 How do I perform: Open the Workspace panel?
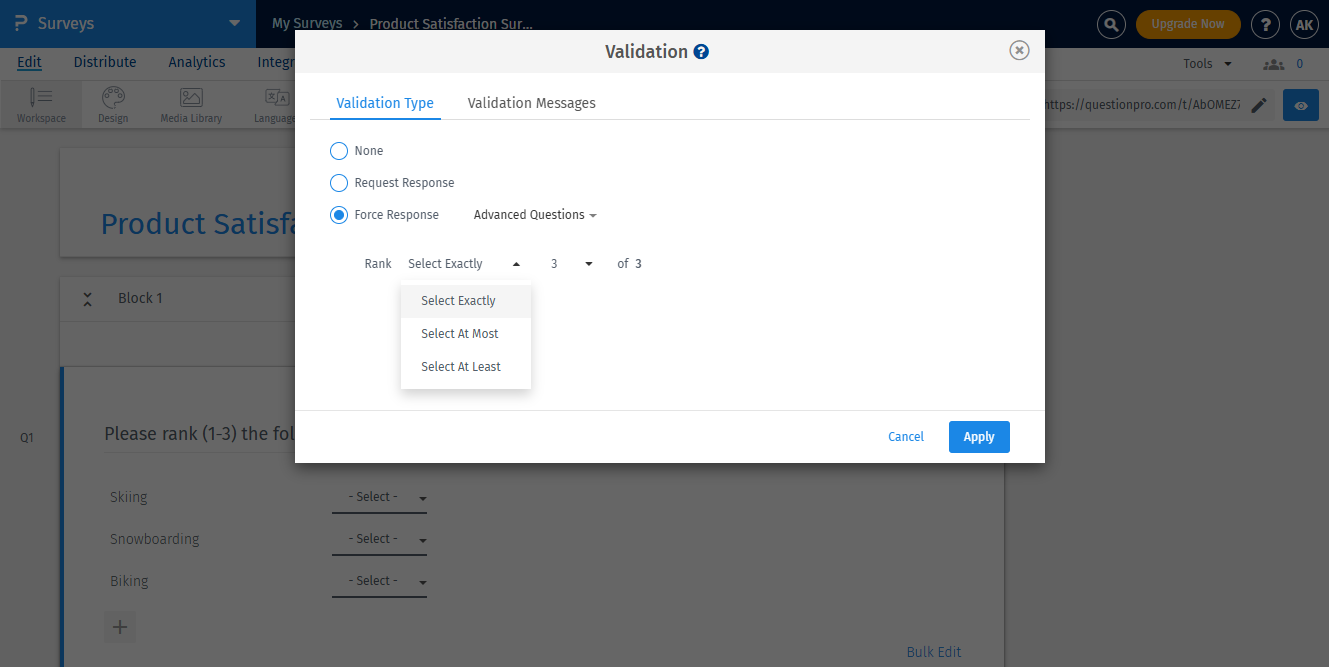pyautogui.click(x=41, y=104)
